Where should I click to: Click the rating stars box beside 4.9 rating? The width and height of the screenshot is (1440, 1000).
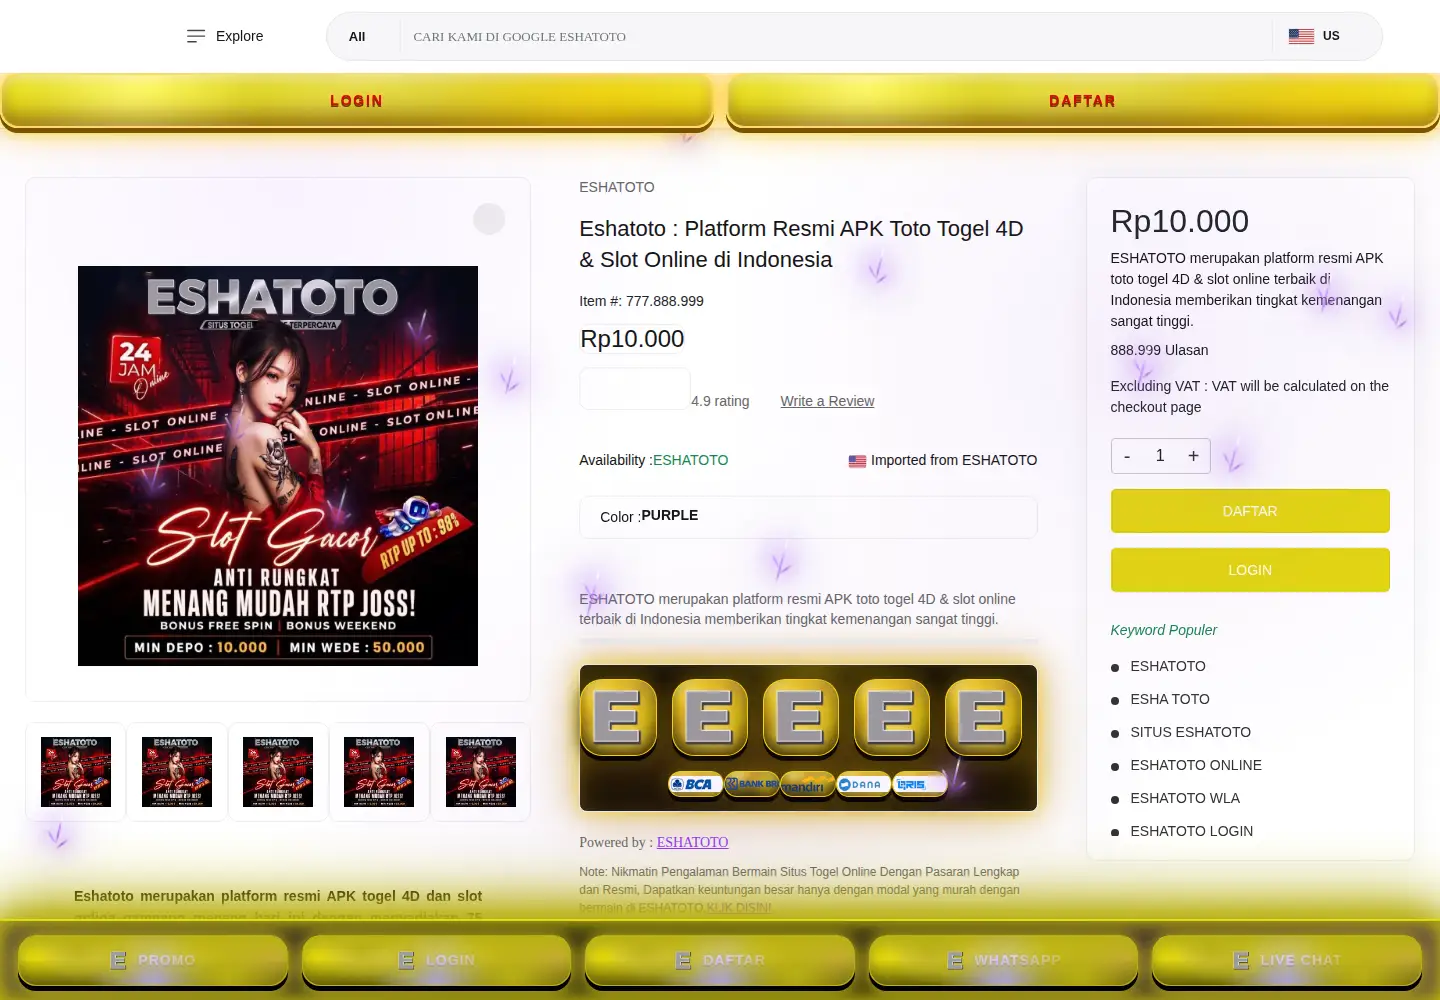[635, 389]
